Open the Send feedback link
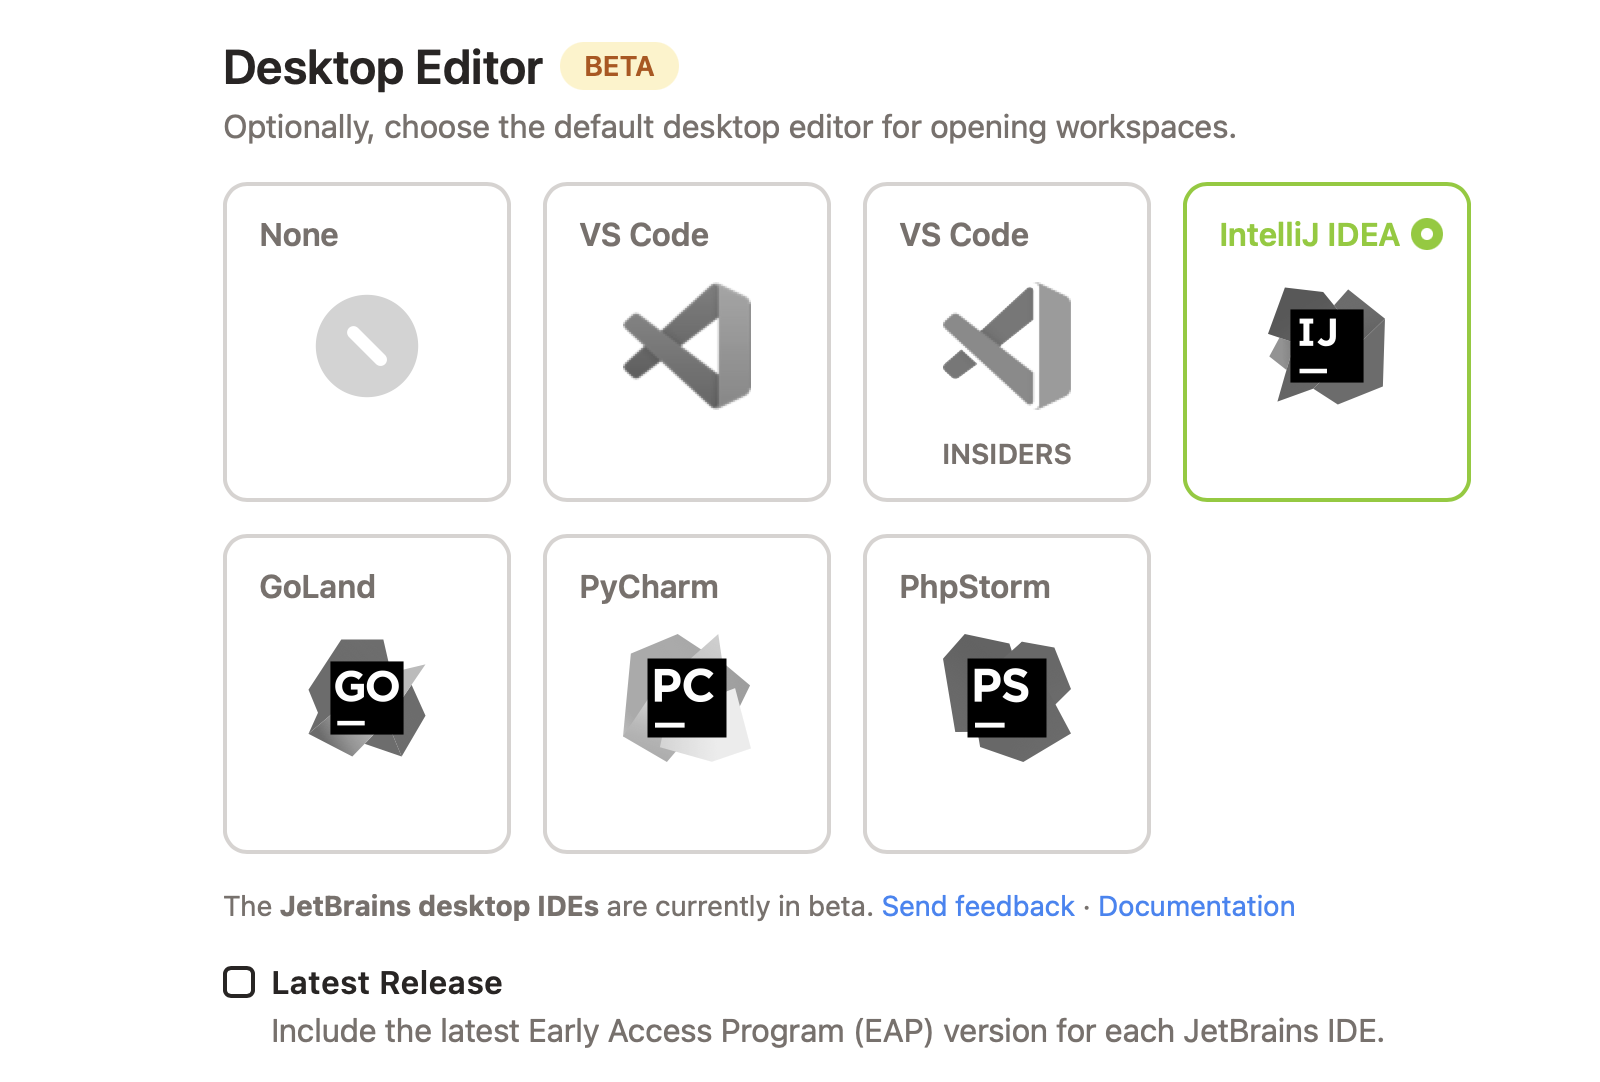The width and height of the screenshot is (1600, 1082). pyautogui.click(x=977, y=906)
